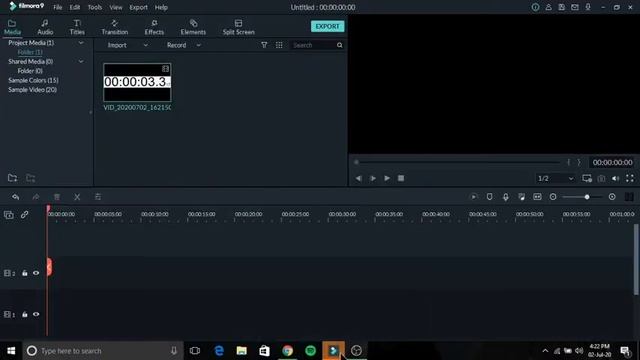Adjust the timeline zoom slider handle
640x360 pixels.
coord(587,197)
